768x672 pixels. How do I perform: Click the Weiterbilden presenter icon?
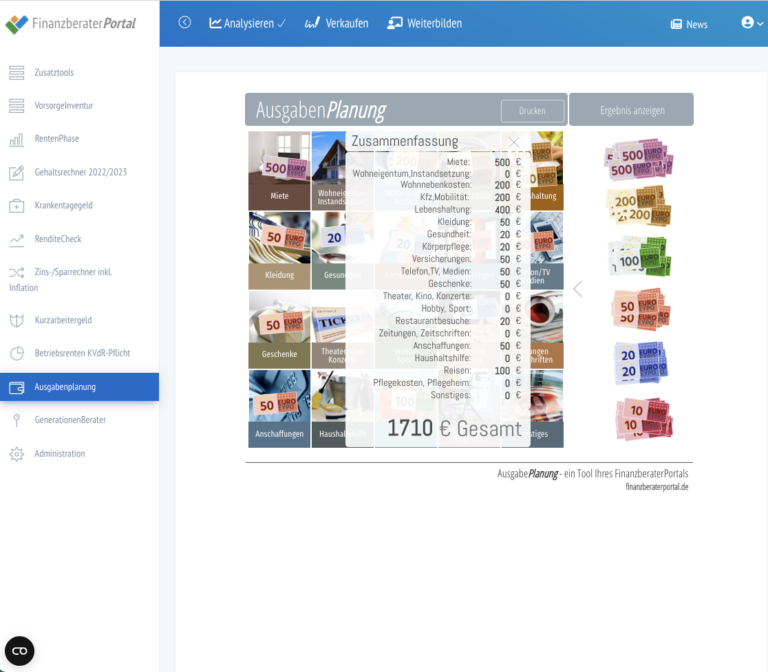pyautogui.click(x=395, y=23)
